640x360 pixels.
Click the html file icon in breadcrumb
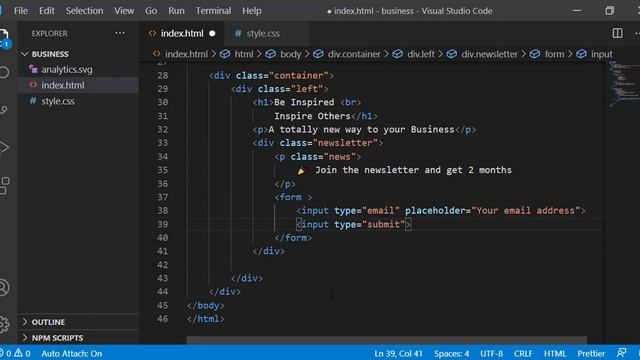(x=156, y=54)
